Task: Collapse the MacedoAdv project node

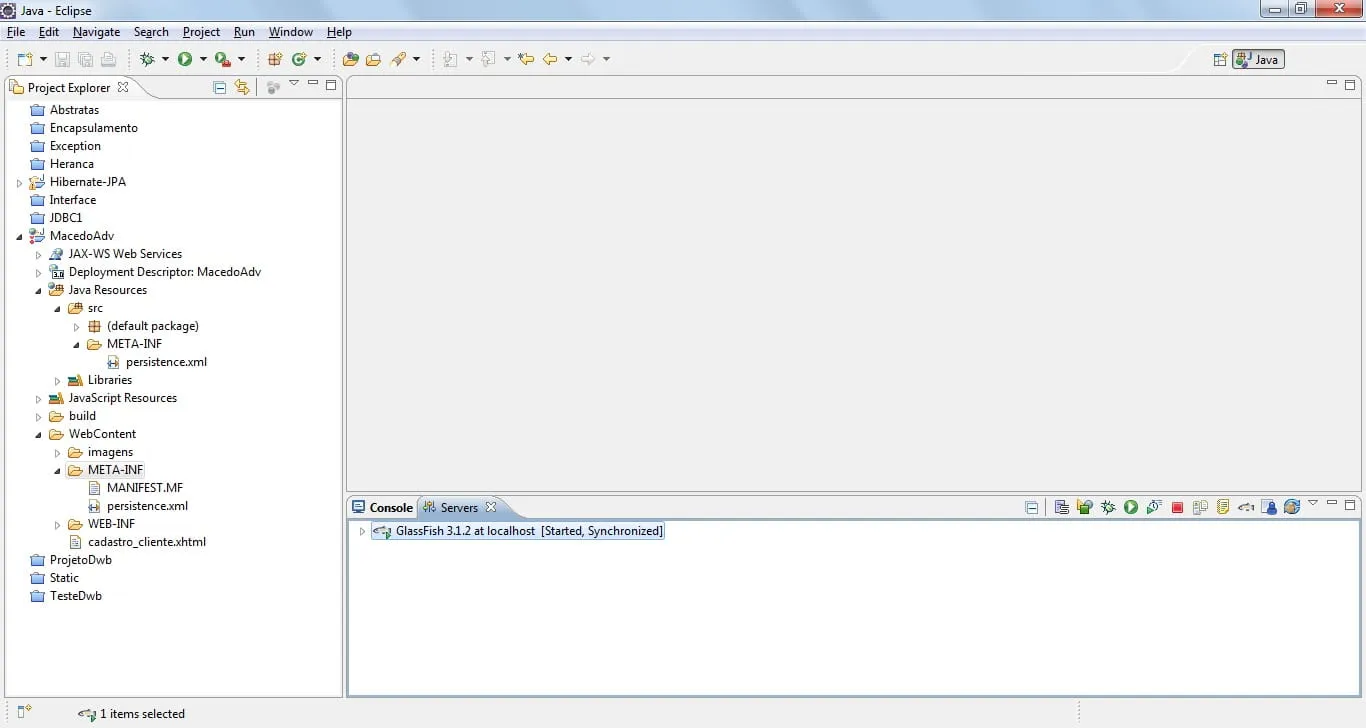Action: click(19, 237)
